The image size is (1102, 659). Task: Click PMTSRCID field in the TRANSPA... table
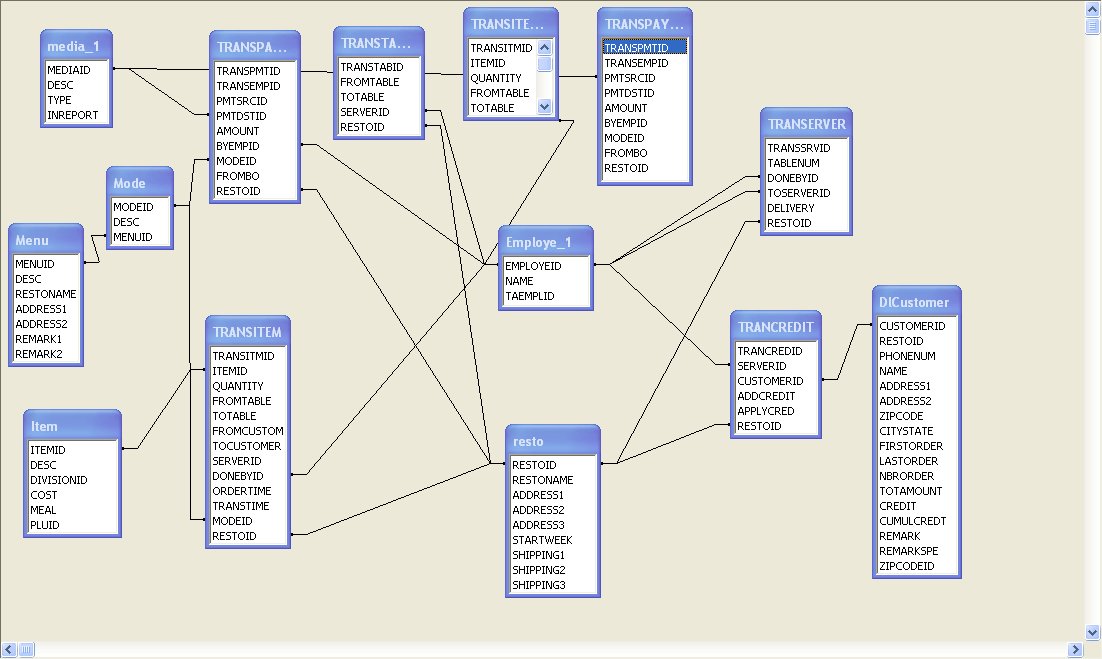tap(242, 101)
